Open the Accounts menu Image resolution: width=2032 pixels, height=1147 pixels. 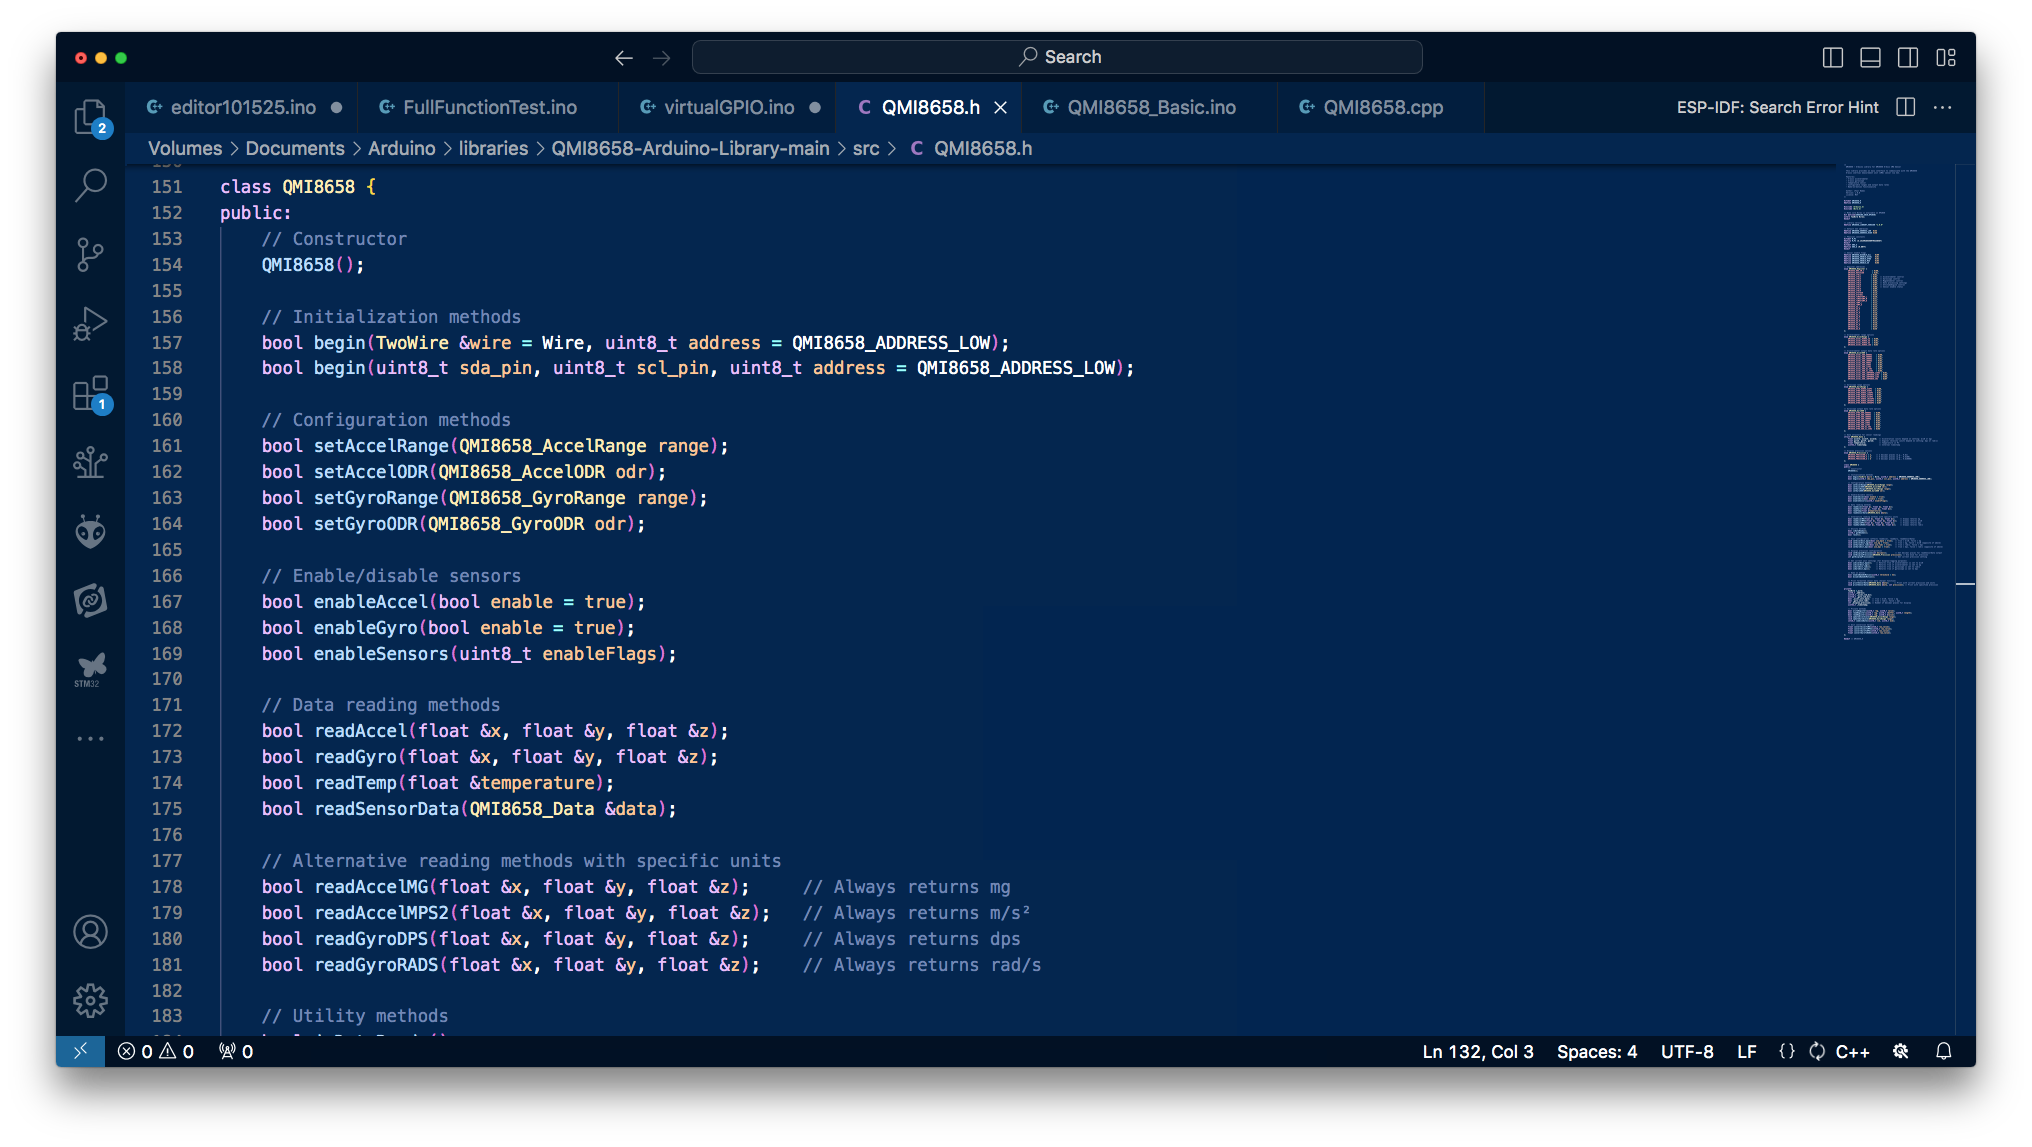[x=90, y=932]
